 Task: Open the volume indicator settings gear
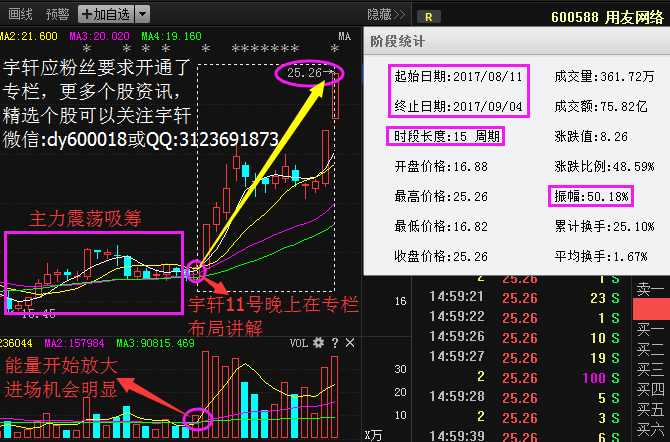pyautogui.click(x=319, y=343)
